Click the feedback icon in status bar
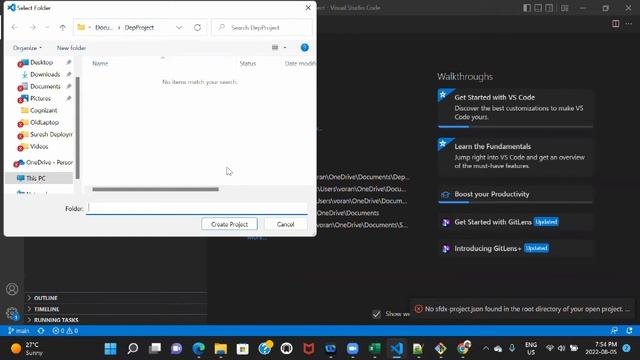The width and height of the screenshot is (640, 360). click(x=614, y=331)
